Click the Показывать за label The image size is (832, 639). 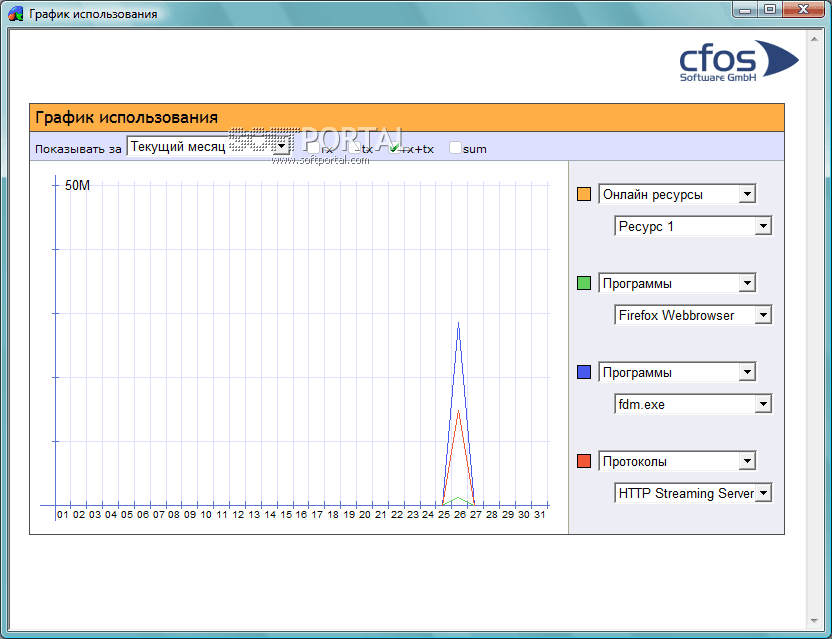point(78,149)
